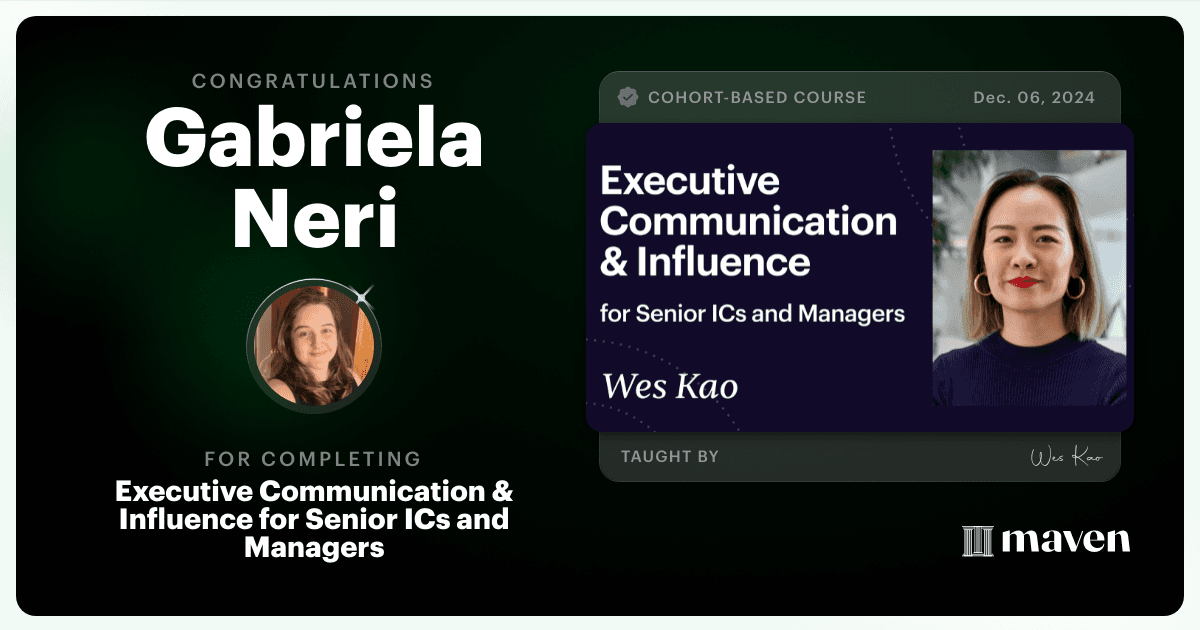Open the Executive Communication & Influence card title

tap(749, 222)
